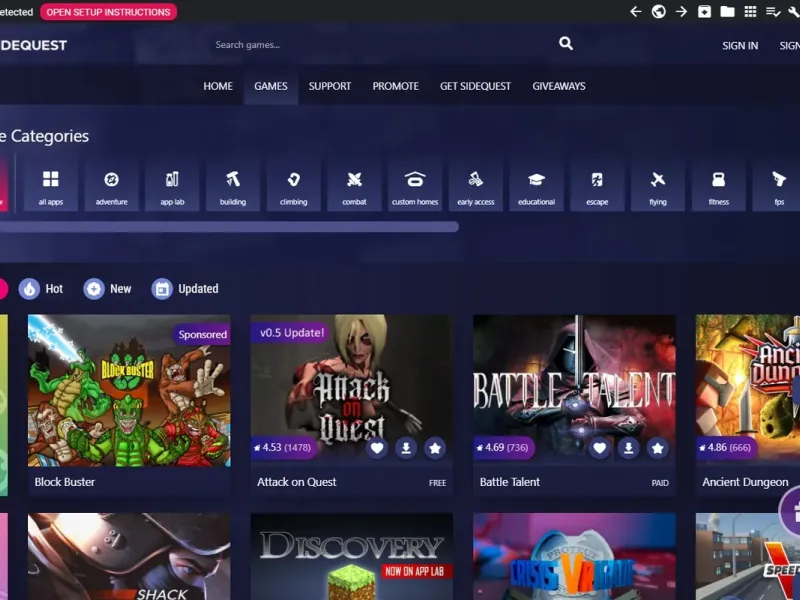Like Attack on Quest with heart icon
The image size is (800, 600).
[x=377, y=448]
